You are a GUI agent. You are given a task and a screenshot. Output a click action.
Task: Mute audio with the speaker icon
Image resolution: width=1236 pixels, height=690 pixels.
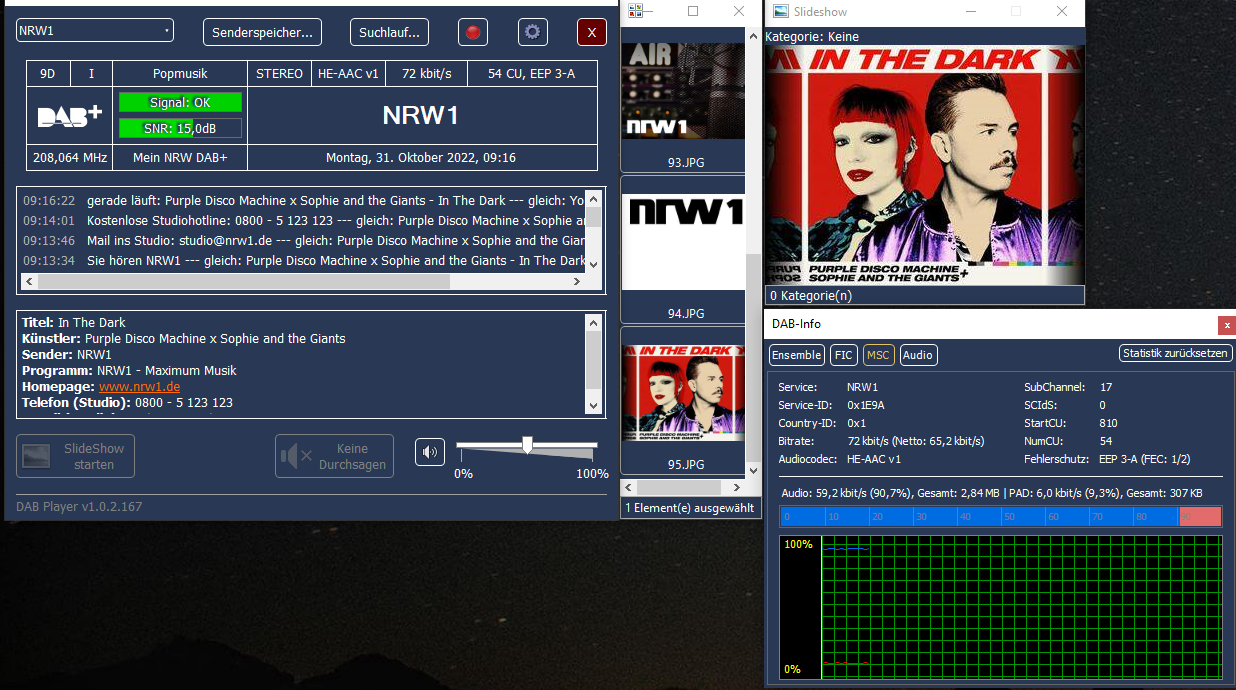[x=430, y=452]
